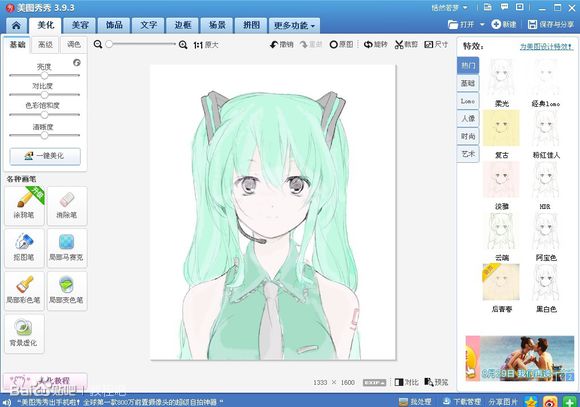Go to the home icon tab
Screen dimensions: 580x407
pyautogui.click(x=16, y=26)
